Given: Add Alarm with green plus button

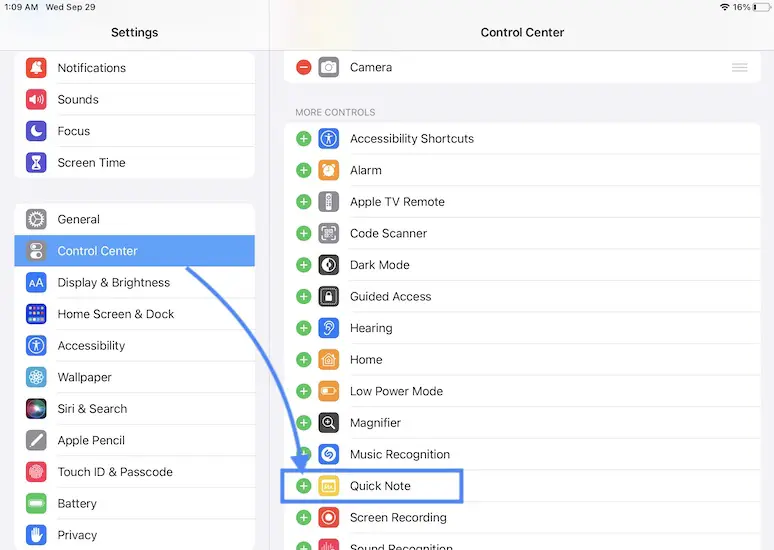Looking at the screenshot, I should [304, 170].
